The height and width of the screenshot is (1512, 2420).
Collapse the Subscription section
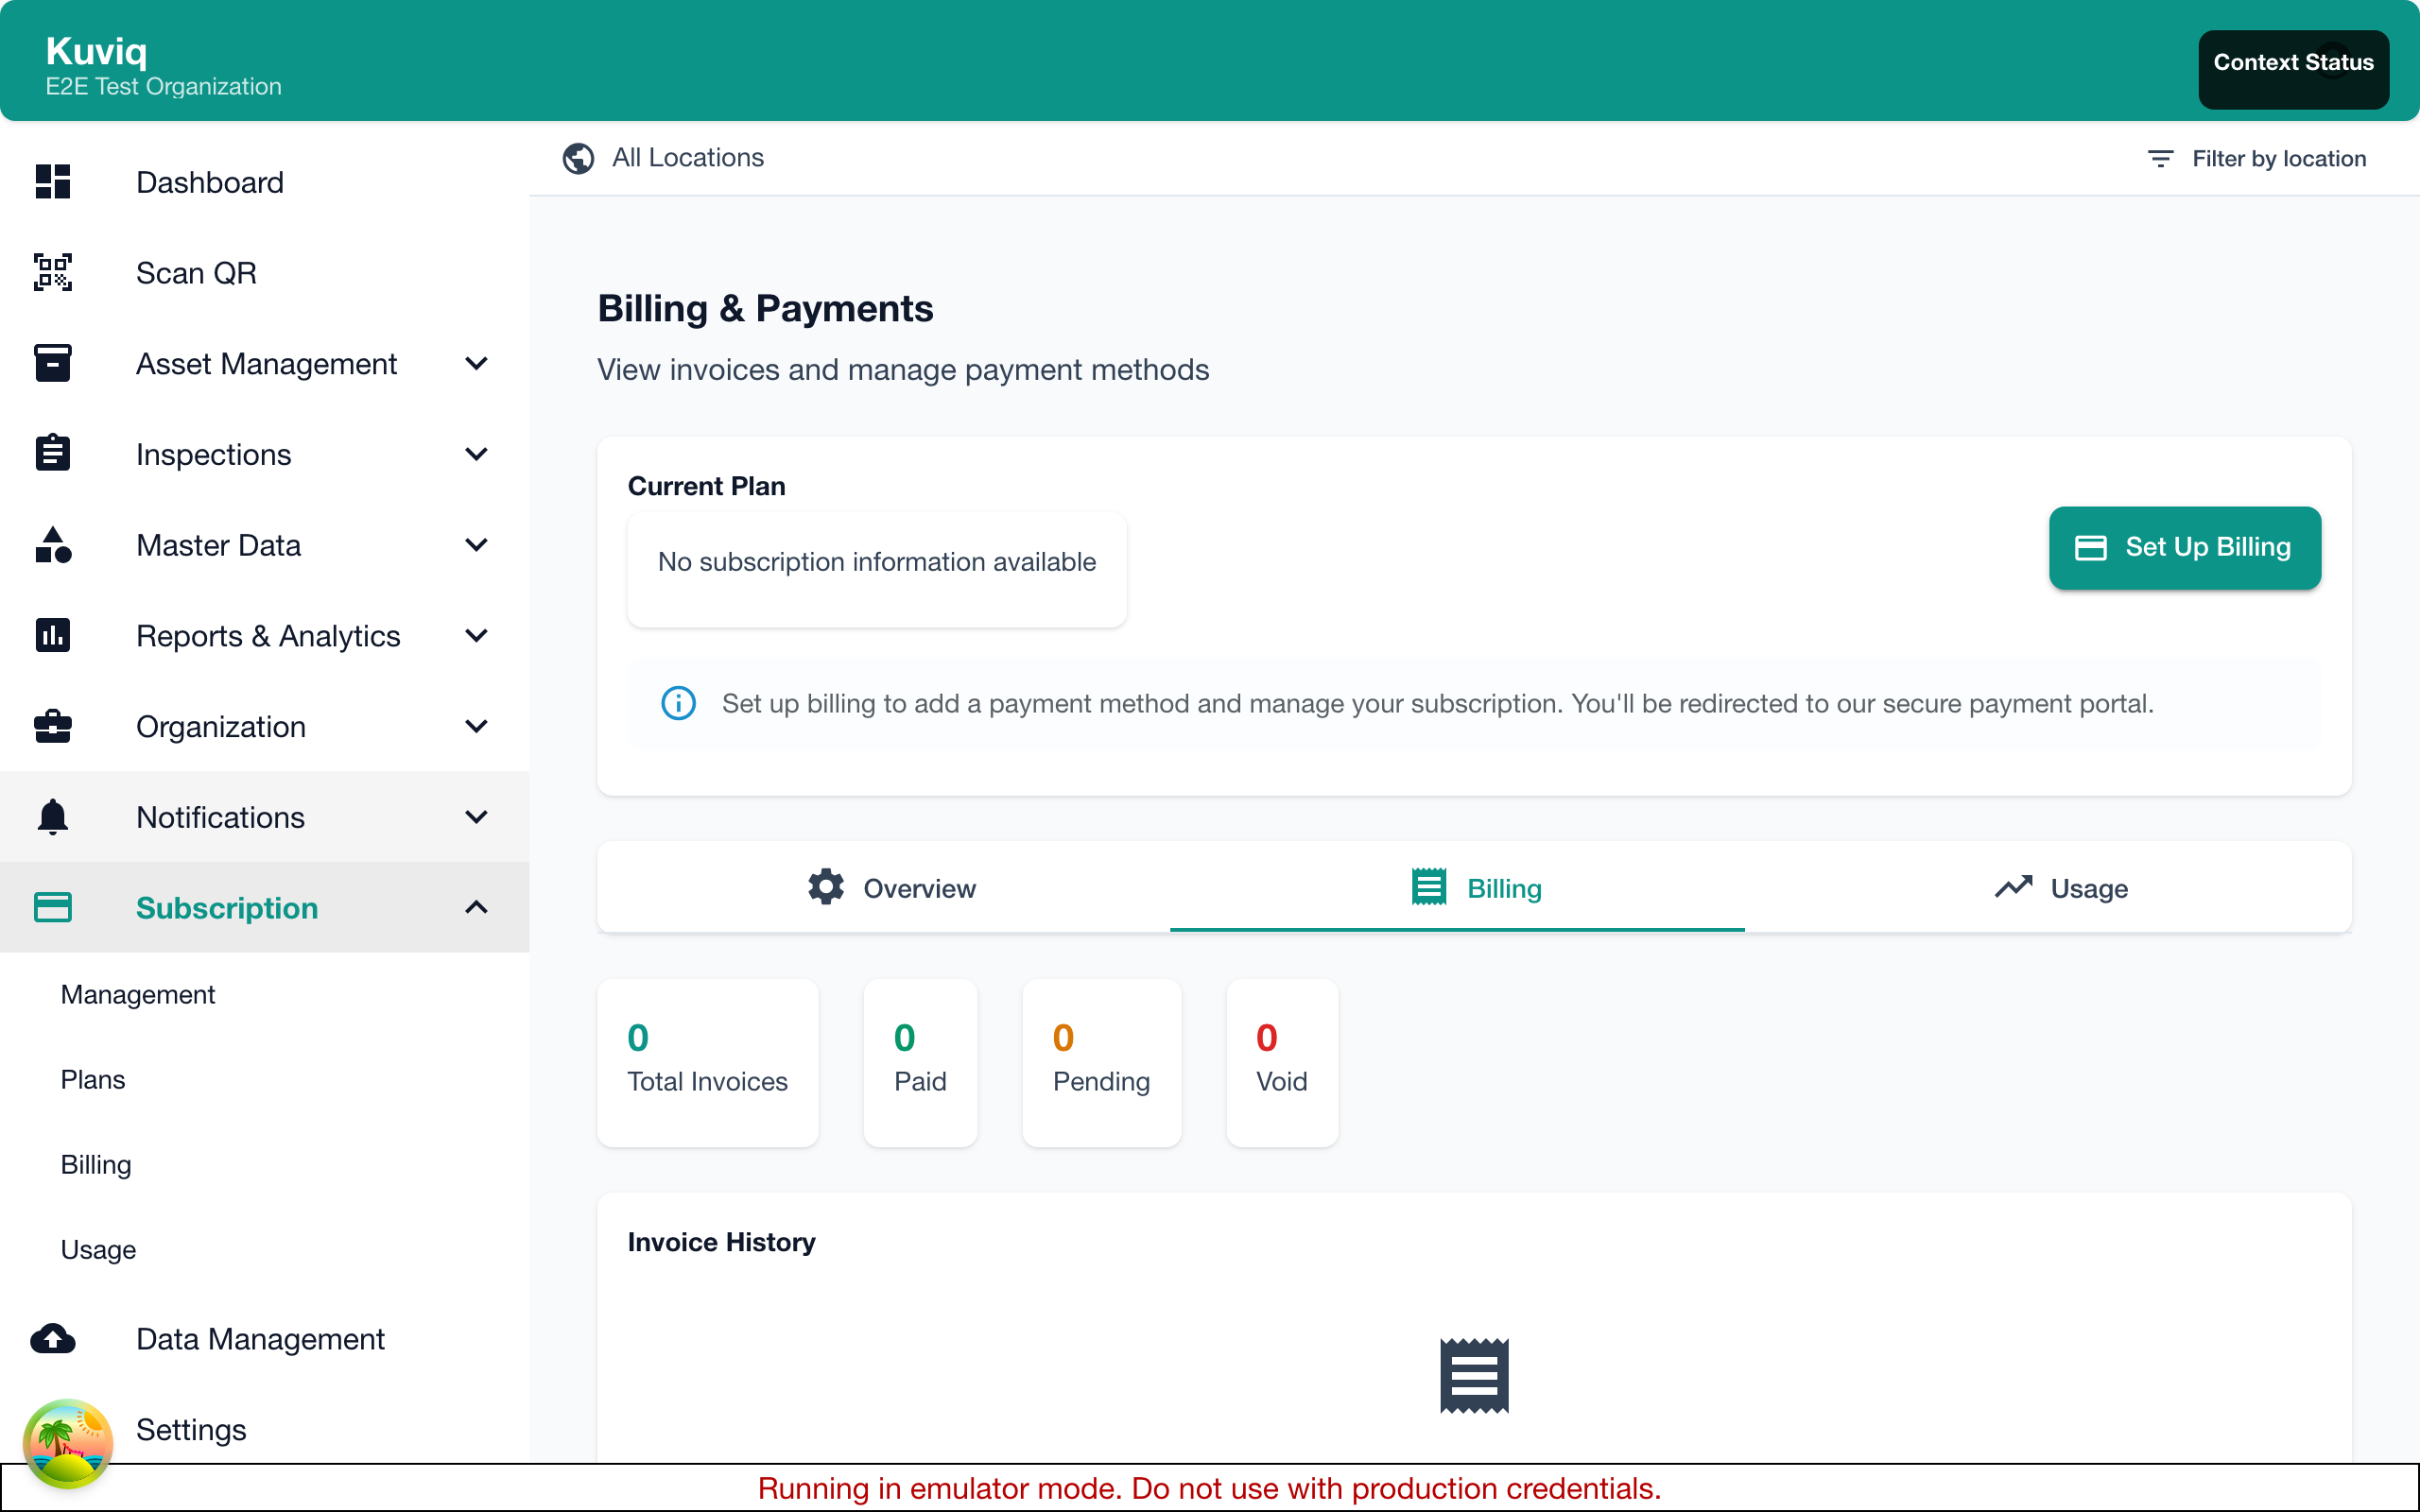tap(477, 907)
